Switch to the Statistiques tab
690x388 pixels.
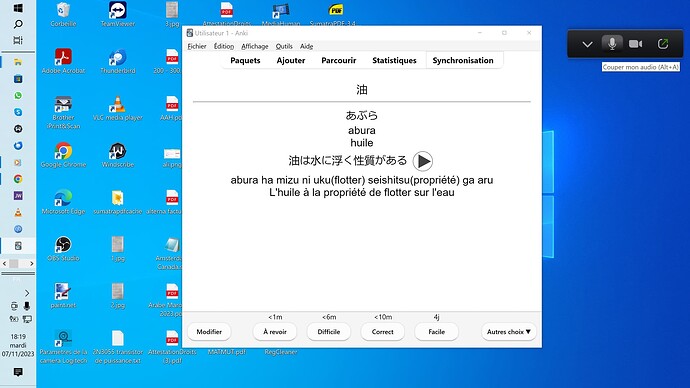[394, 60]
